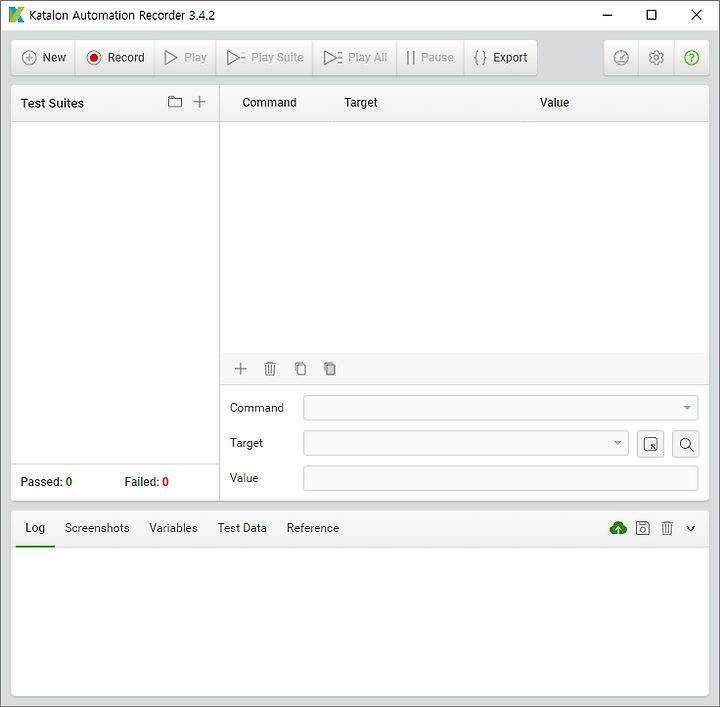
Task: Switch to the Log tab
Action: click(35, 528)
